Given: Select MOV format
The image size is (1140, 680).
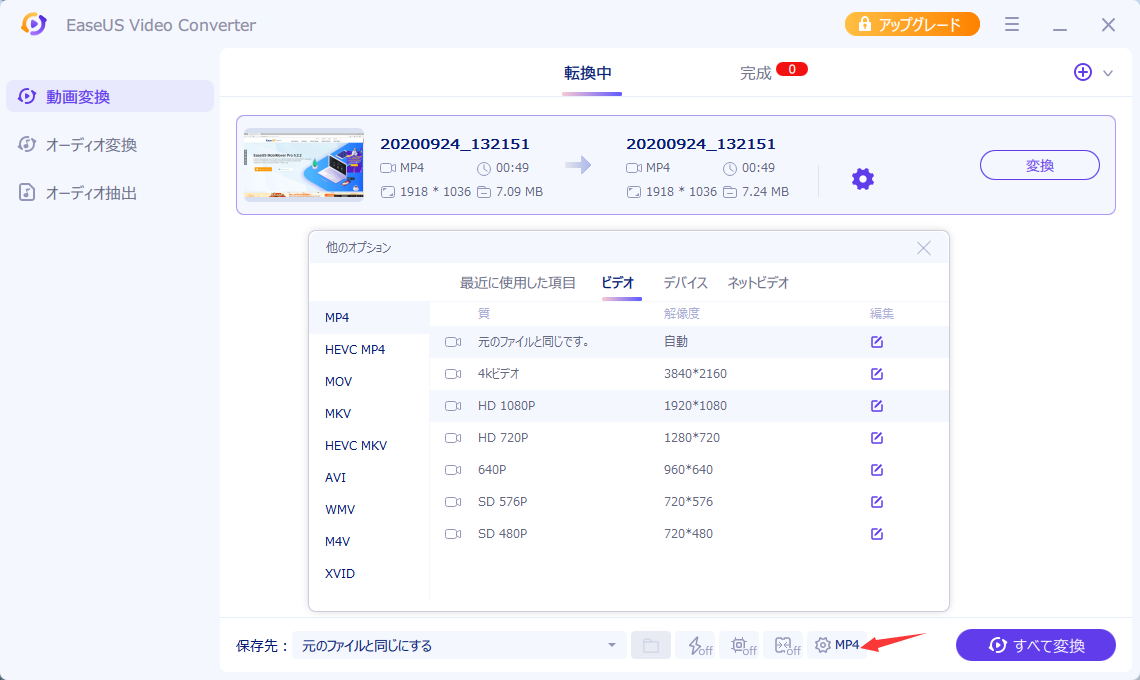Looking at the screenshot, I should point(369,382).
